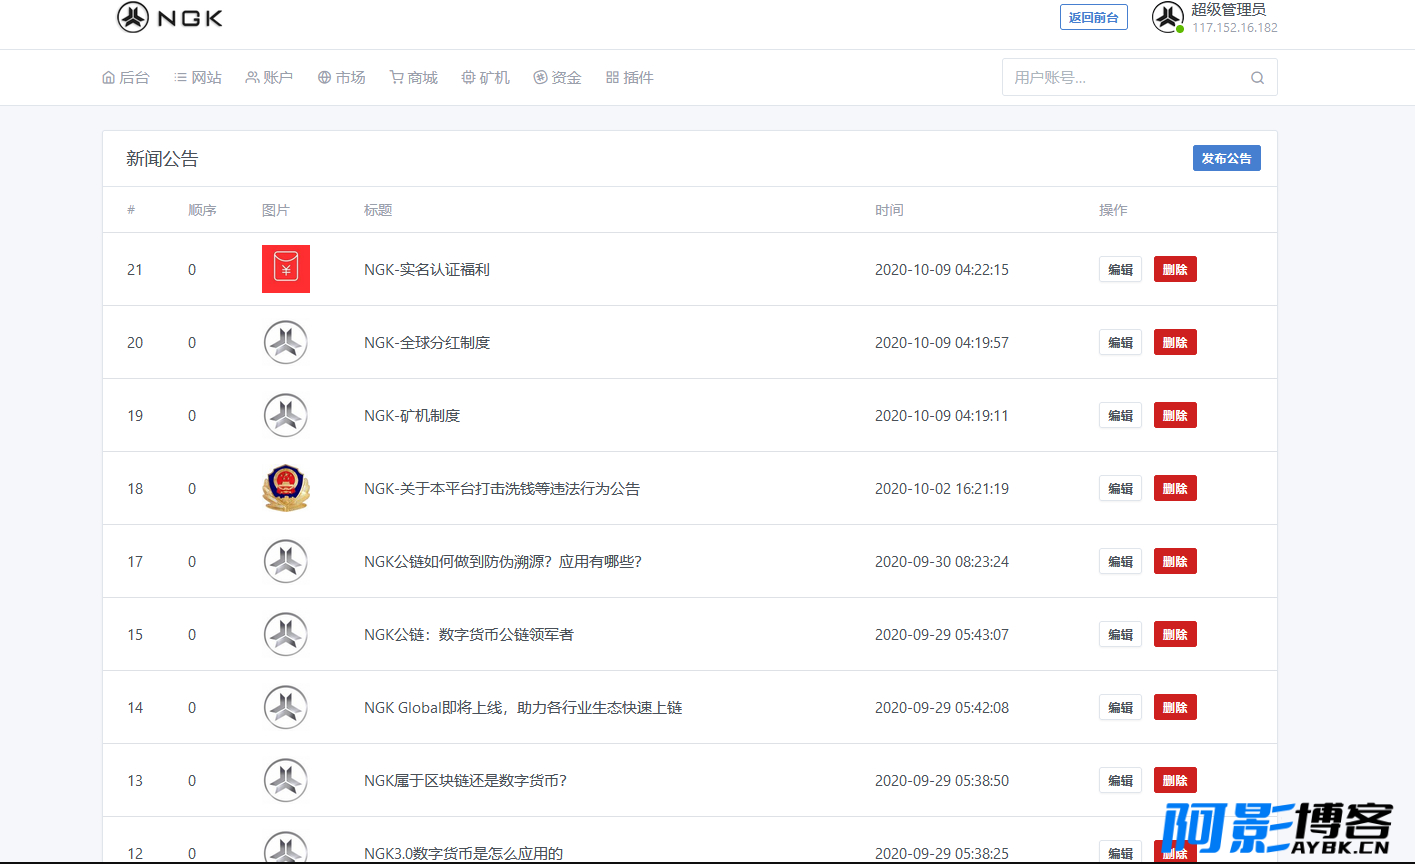Click IP address 117.152.16.182
This screenshot has height=864, width=1415.
point(1235,27)
